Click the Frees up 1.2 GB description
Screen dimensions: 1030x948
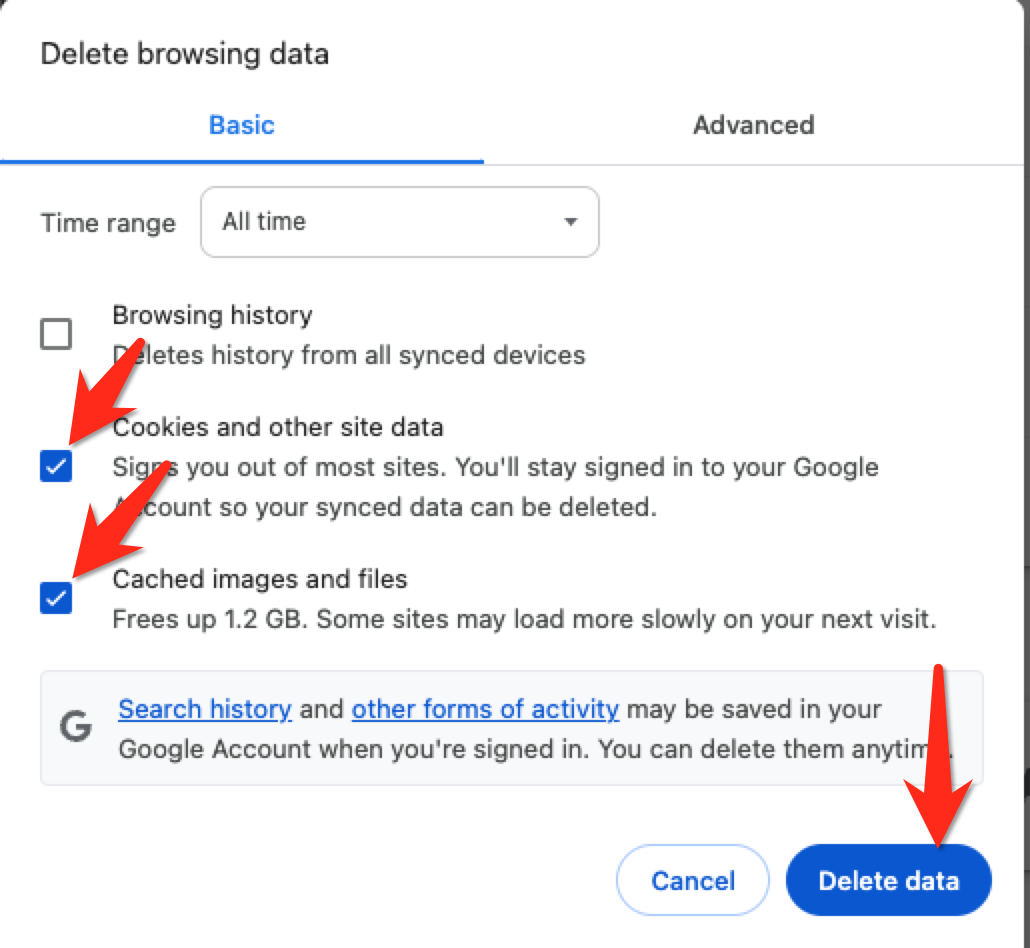(x=524, y=620)
